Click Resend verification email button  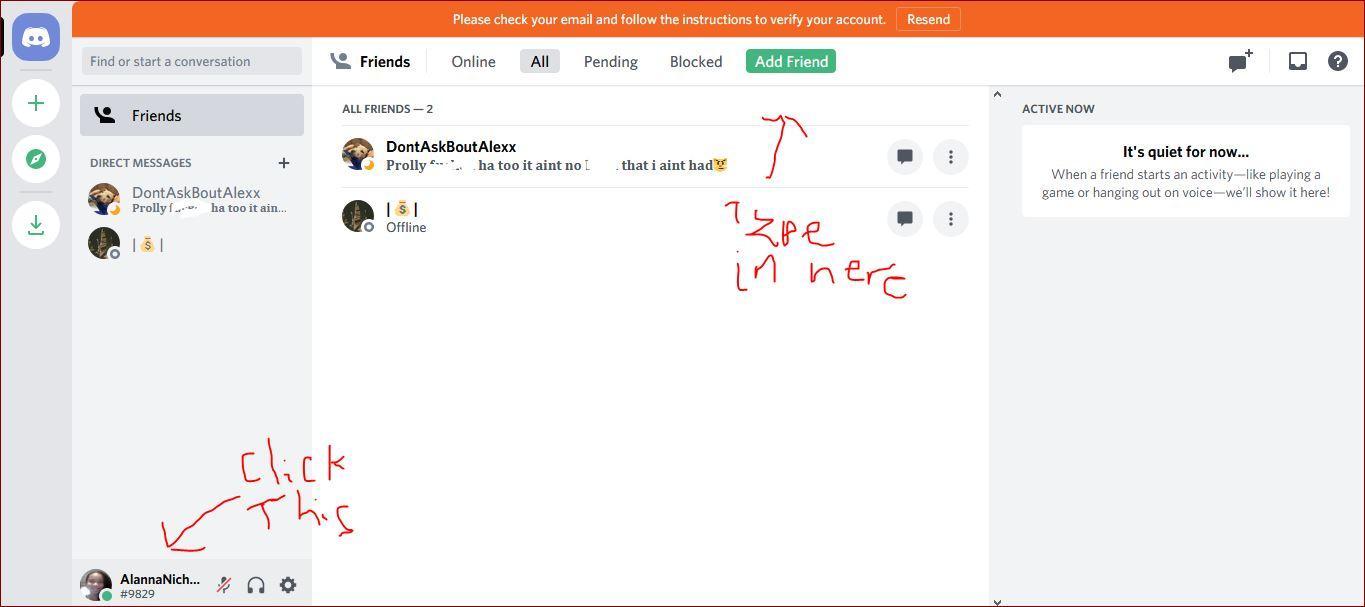pos(928,19)
